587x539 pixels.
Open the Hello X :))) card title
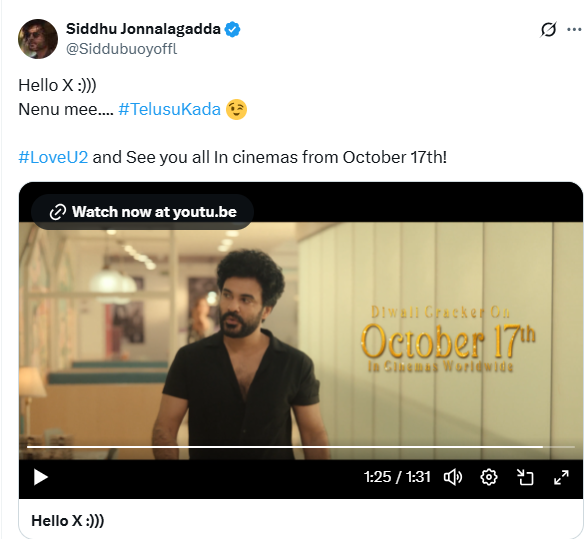coord(68,521)
